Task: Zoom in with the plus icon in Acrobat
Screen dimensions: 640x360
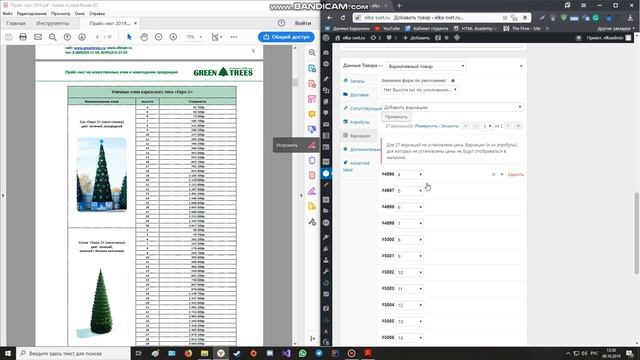Action: [173, 37]
